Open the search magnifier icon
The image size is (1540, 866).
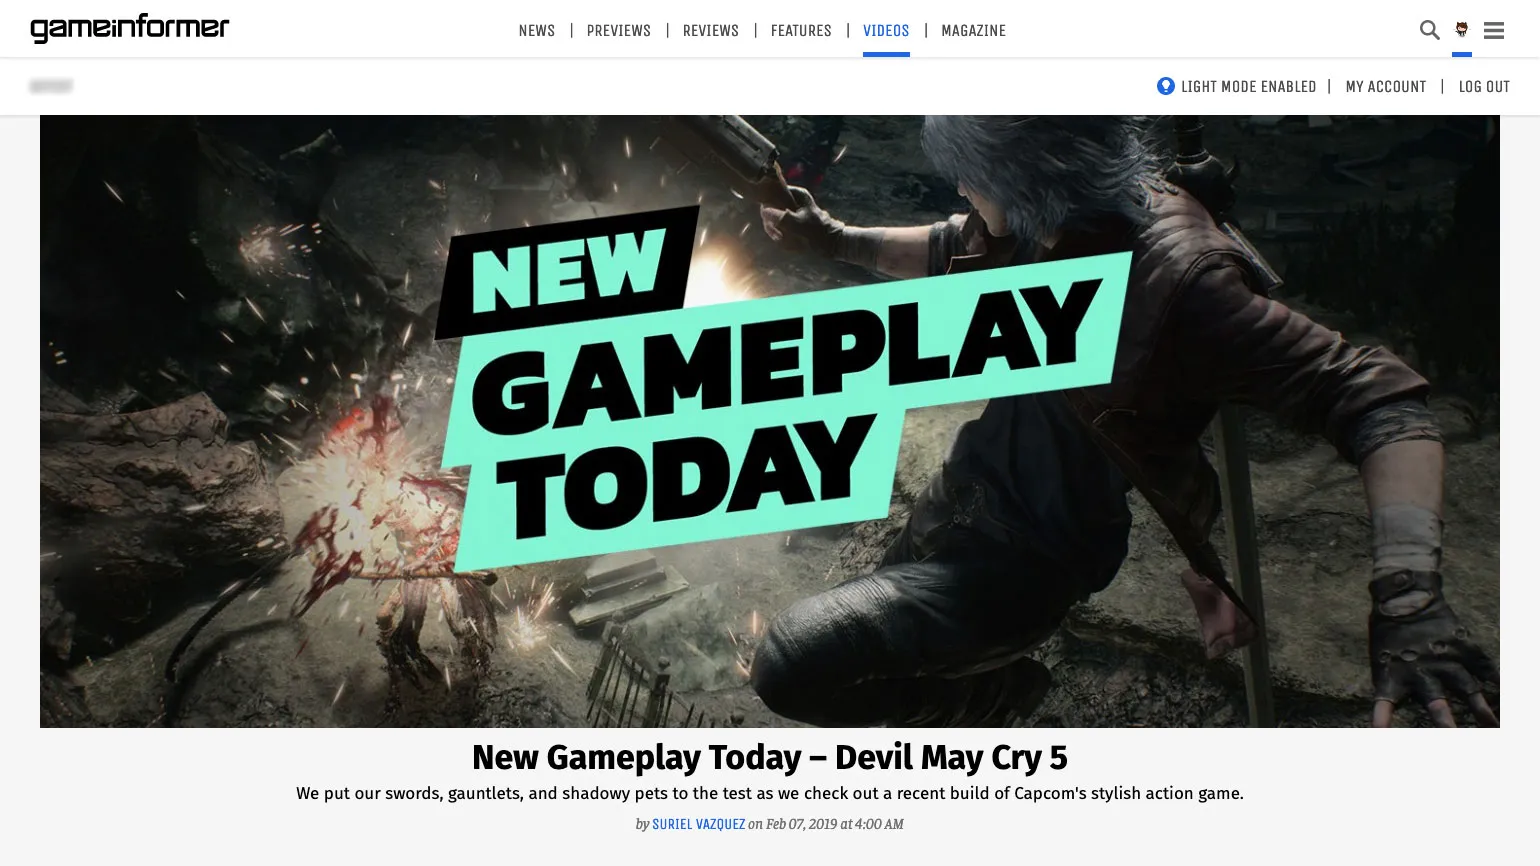[1430, 30]
